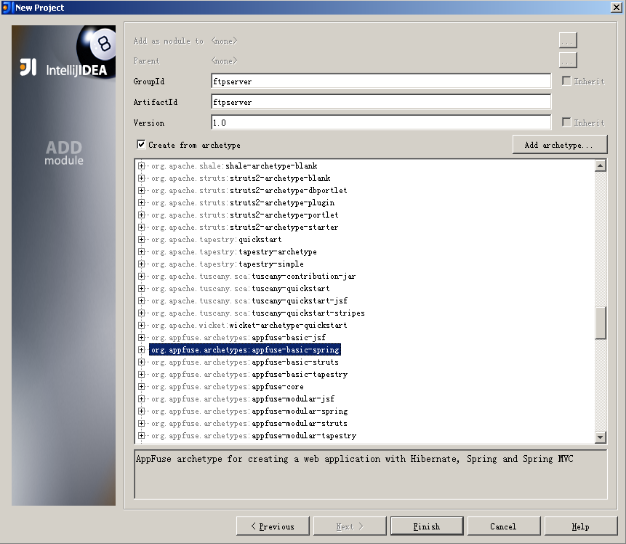The image size is (626, 544).
Task: Click scrollbar down arrow in archetype list
Action: pyautogui.click(x=600, y=437)
